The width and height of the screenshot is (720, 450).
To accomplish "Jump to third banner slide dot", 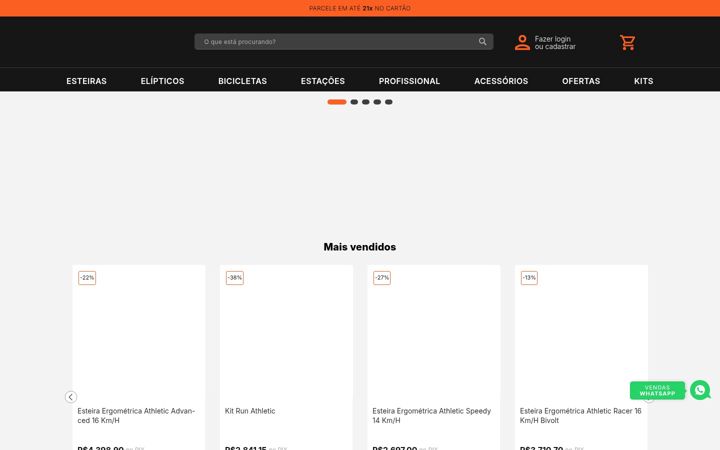I will [366, 102].
